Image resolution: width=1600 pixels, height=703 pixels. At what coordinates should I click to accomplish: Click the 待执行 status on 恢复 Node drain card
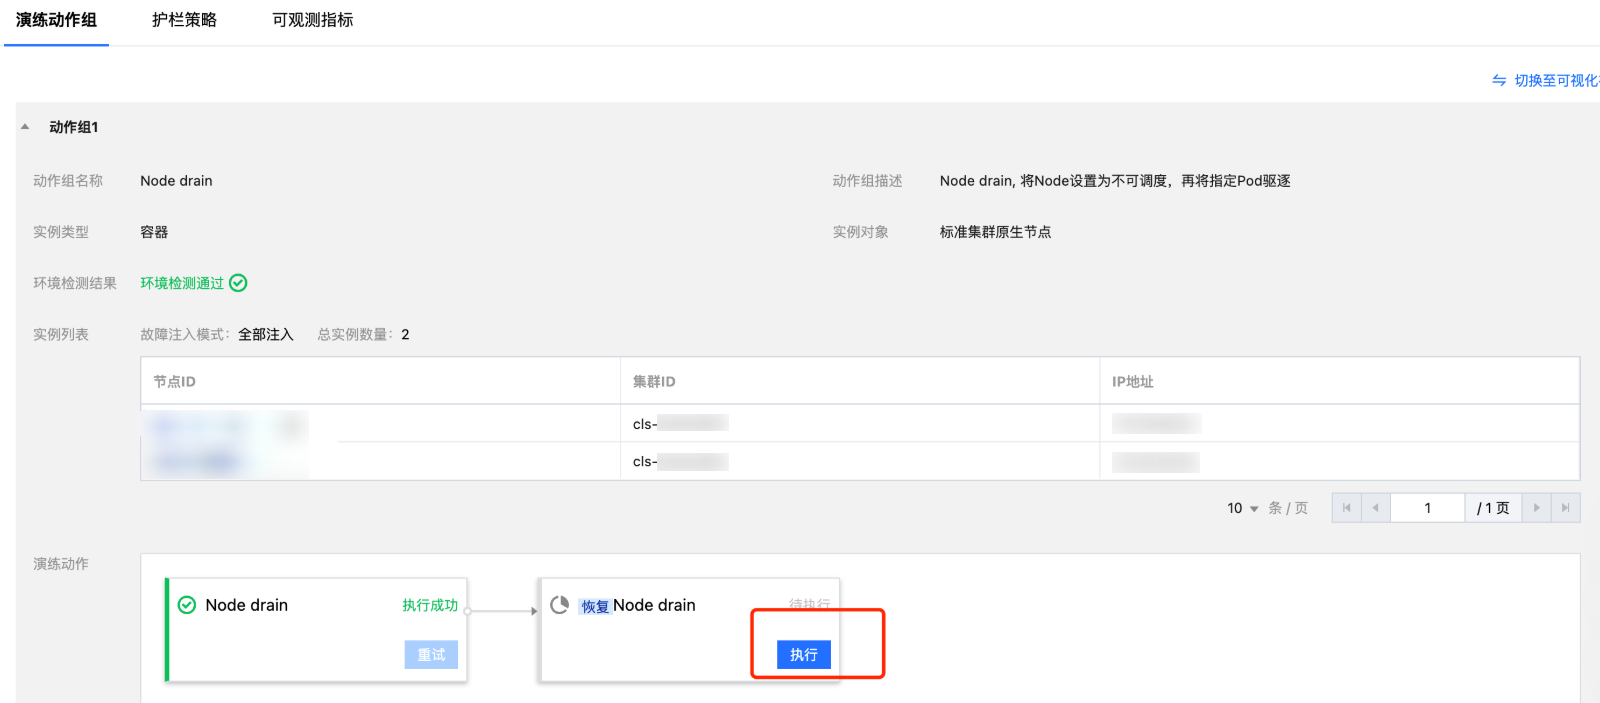[809, 604]
